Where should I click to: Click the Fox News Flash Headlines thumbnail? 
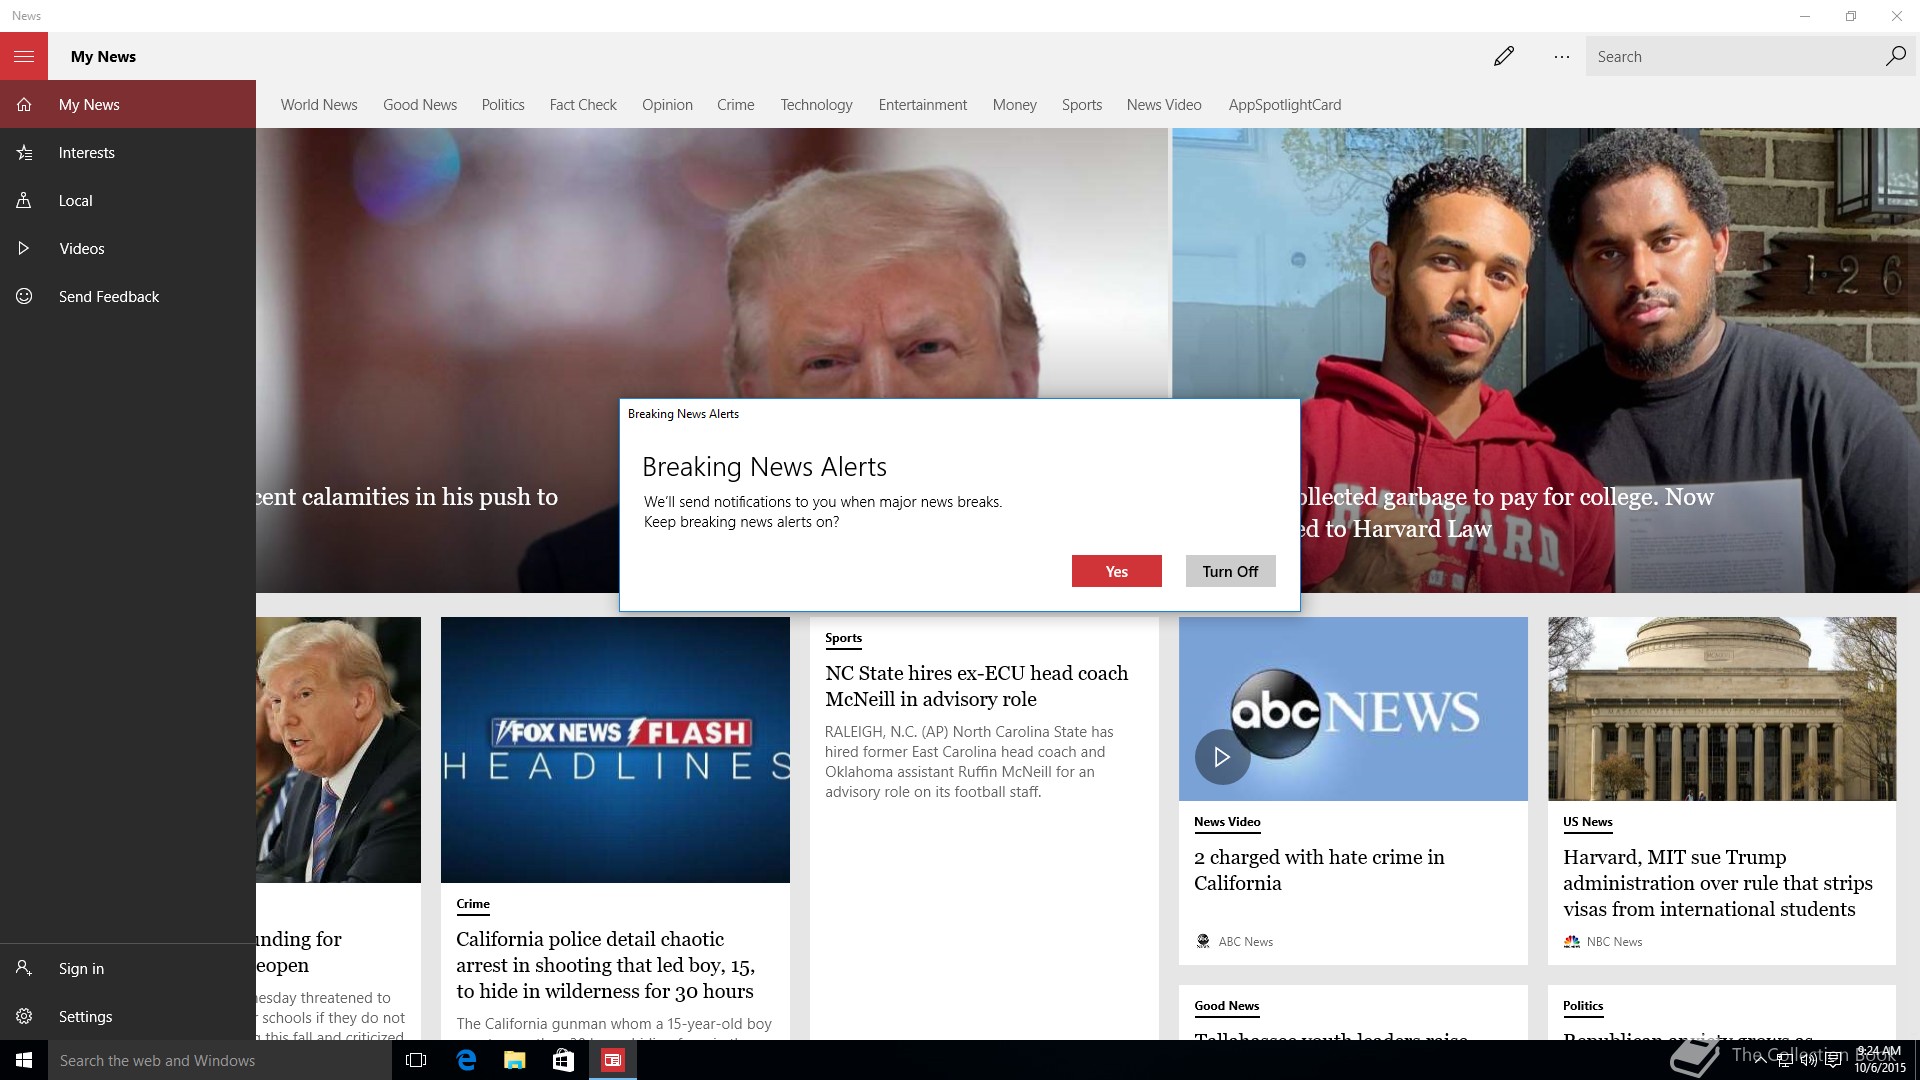(615, 750)
